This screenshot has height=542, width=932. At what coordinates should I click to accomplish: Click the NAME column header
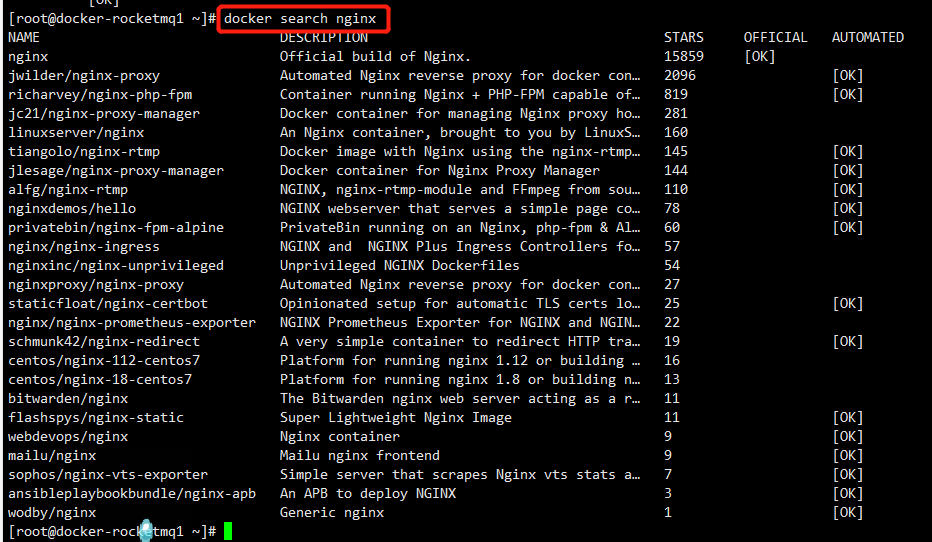[x=24, y=37]
